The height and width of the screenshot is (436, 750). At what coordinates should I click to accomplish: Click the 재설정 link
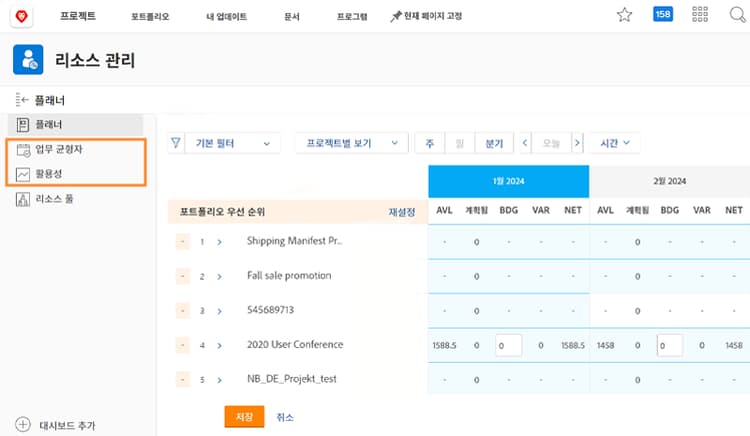tap(402, 212)
